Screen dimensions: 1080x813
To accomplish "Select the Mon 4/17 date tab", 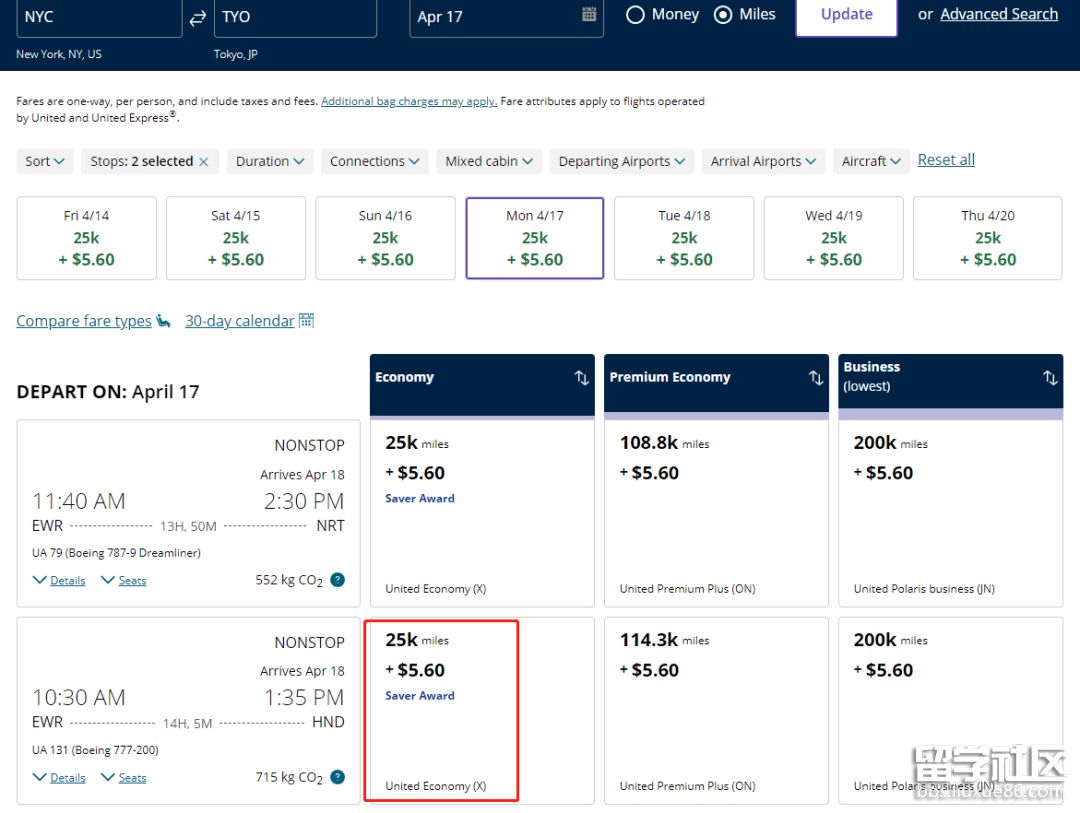I will click(534, 238).
